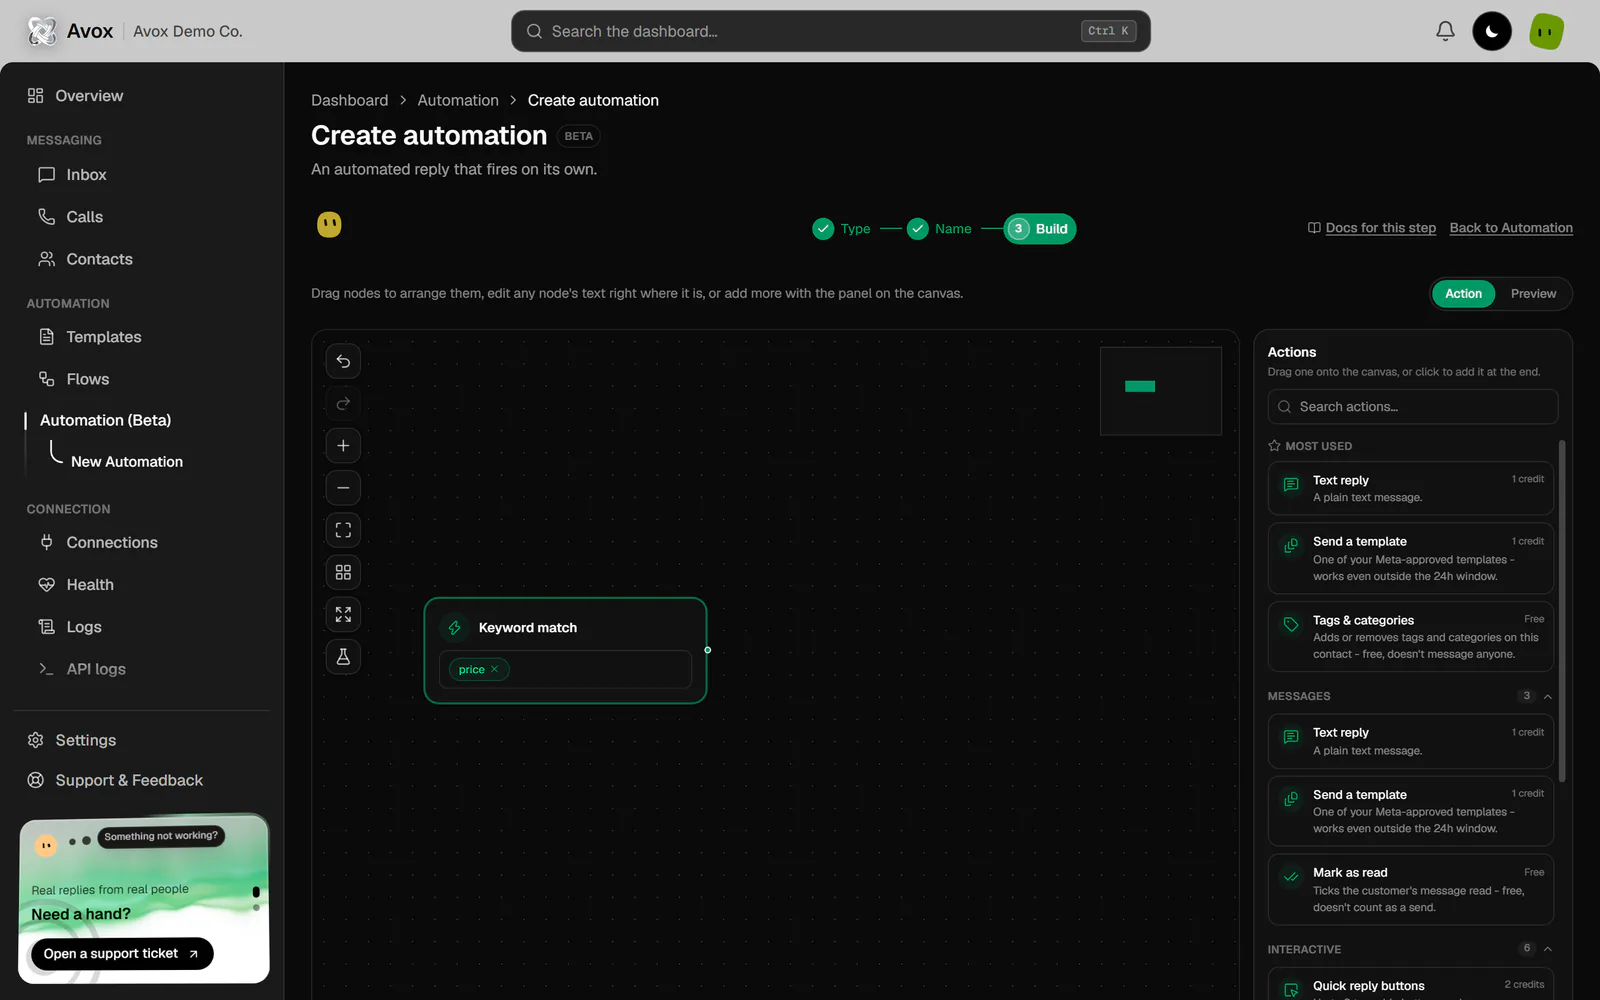Add Text reply from Most Used
1600x1000 pixels.
pos(1411,488)
